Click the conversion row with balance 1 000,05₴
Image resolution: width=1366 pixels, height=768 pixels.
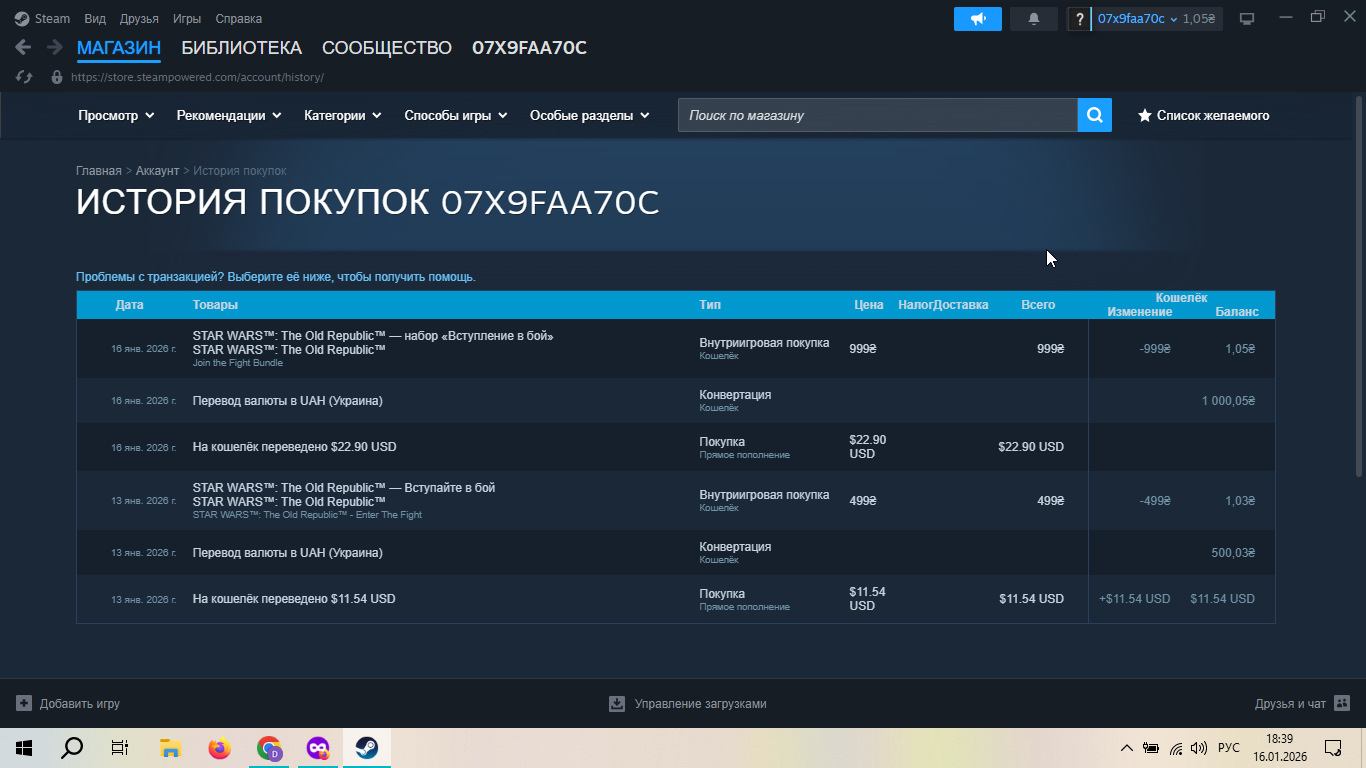(676, 401)
